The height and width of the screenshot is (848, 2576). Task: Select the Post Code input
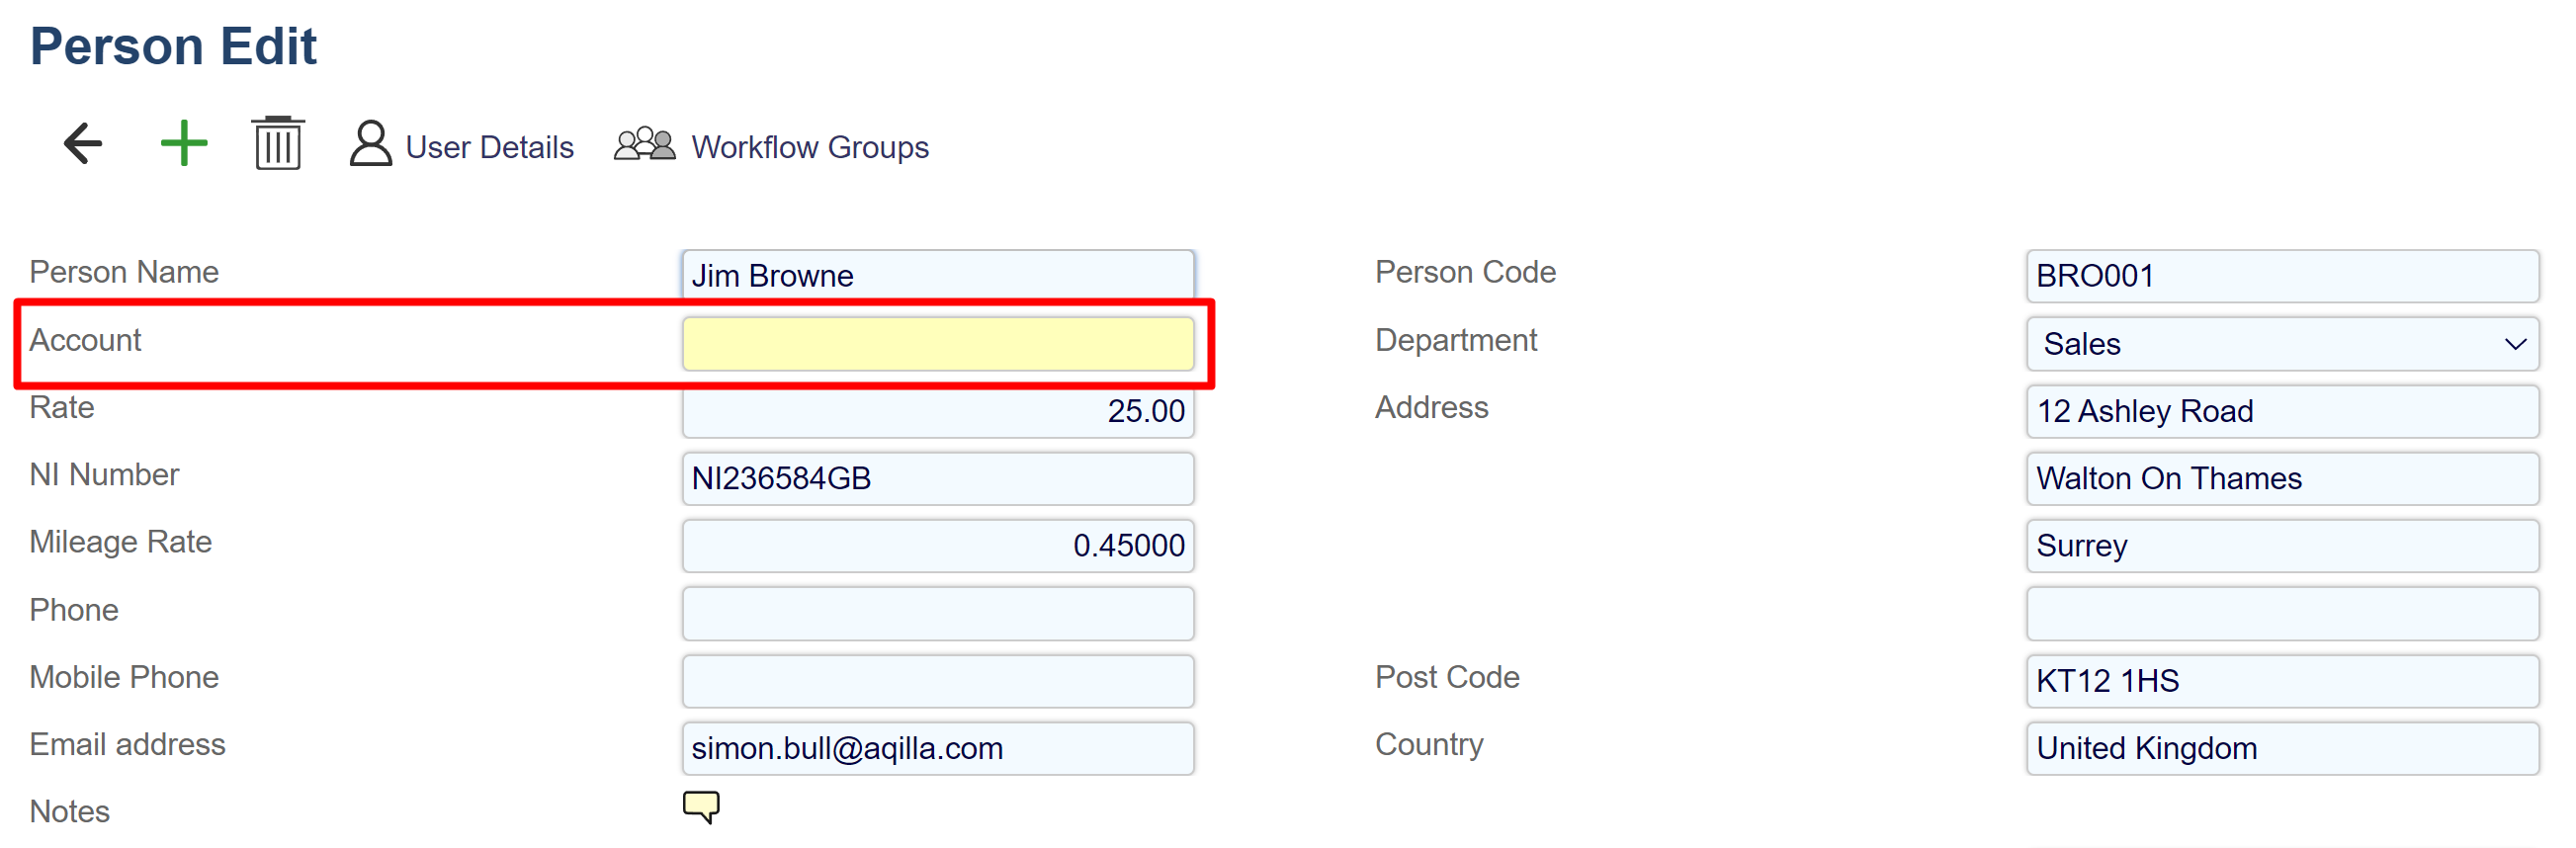(2282, 680)
